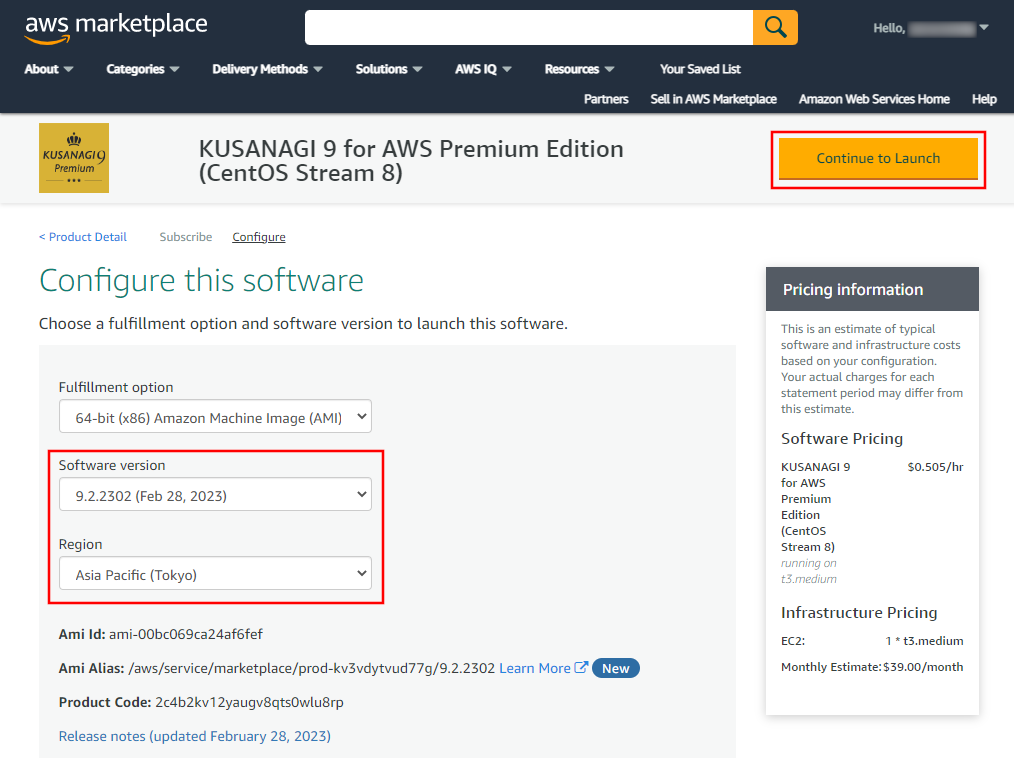
Task: Go back to Product Detail
Action: pos(83,237)
